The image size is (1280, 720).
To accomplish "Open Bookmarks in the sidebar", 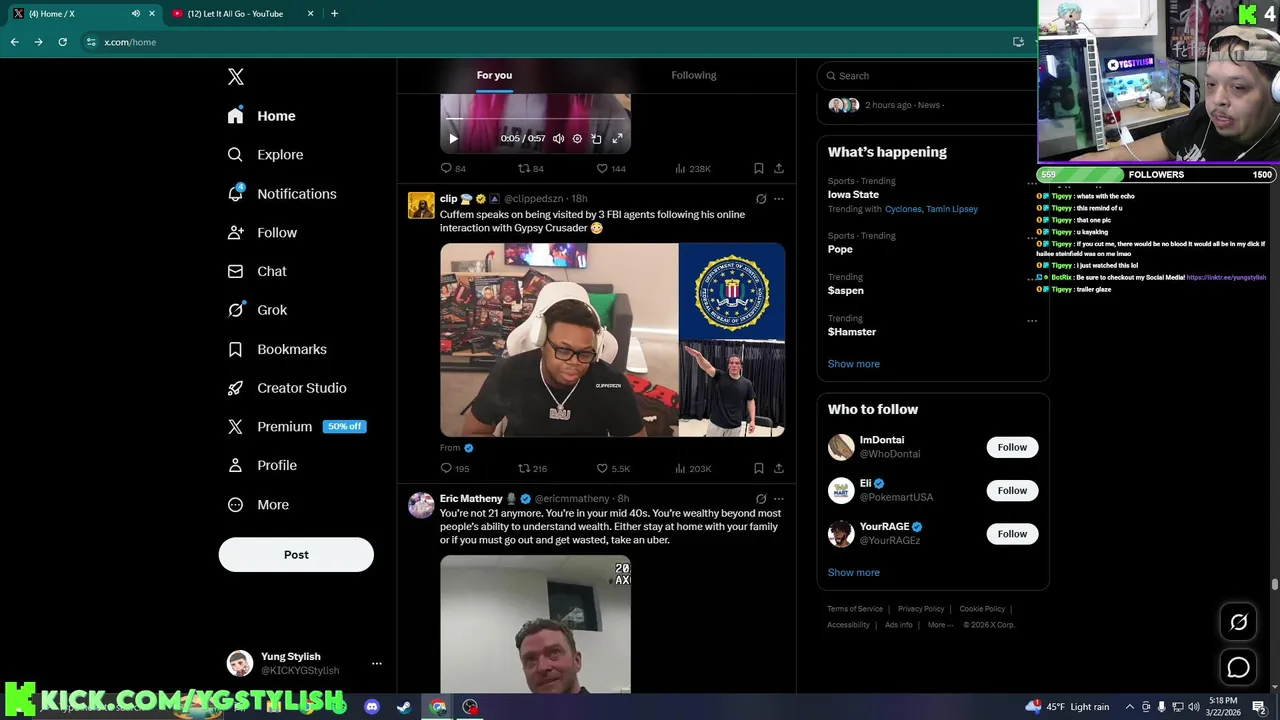I will coord(277,349).
